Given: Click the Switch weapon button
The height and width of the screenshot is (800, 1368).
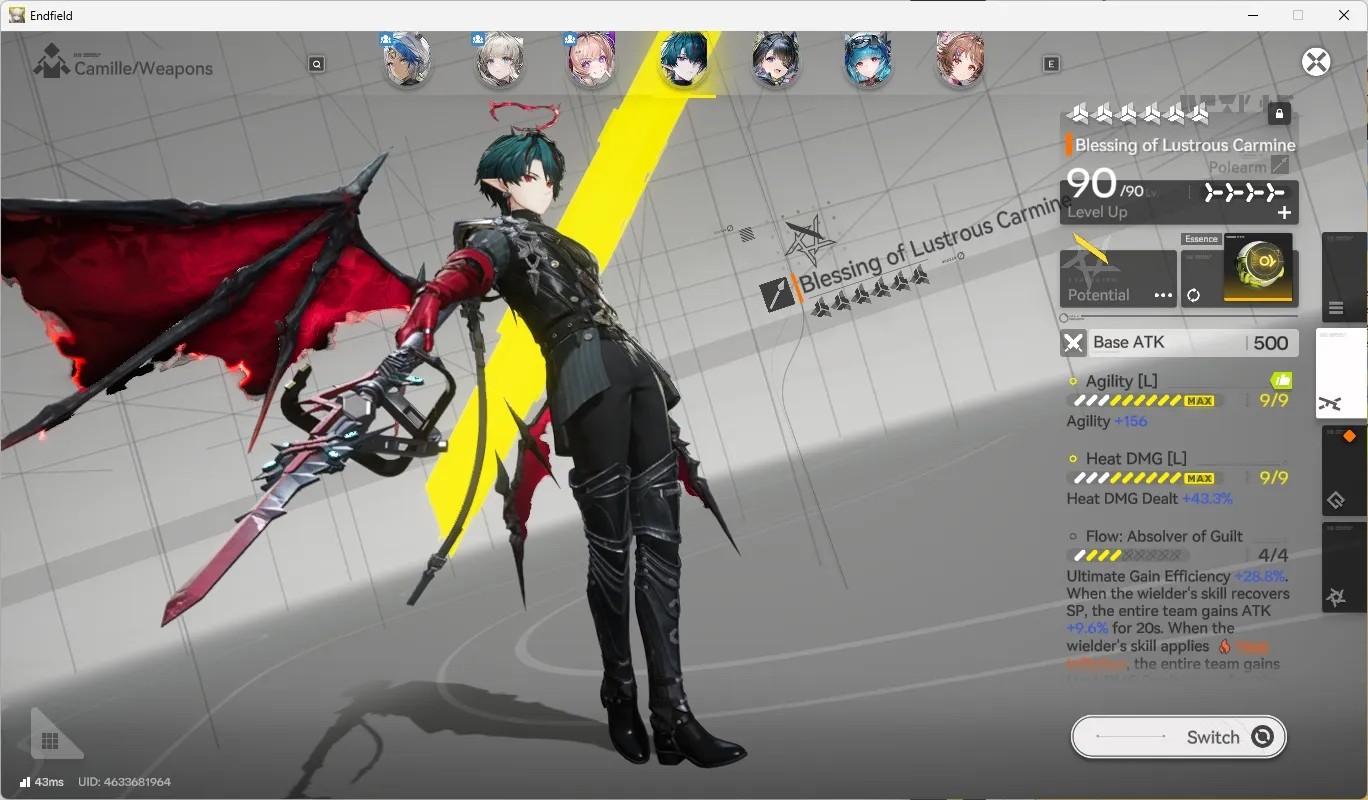Looking at the screenshot, I should (1179, 737).
